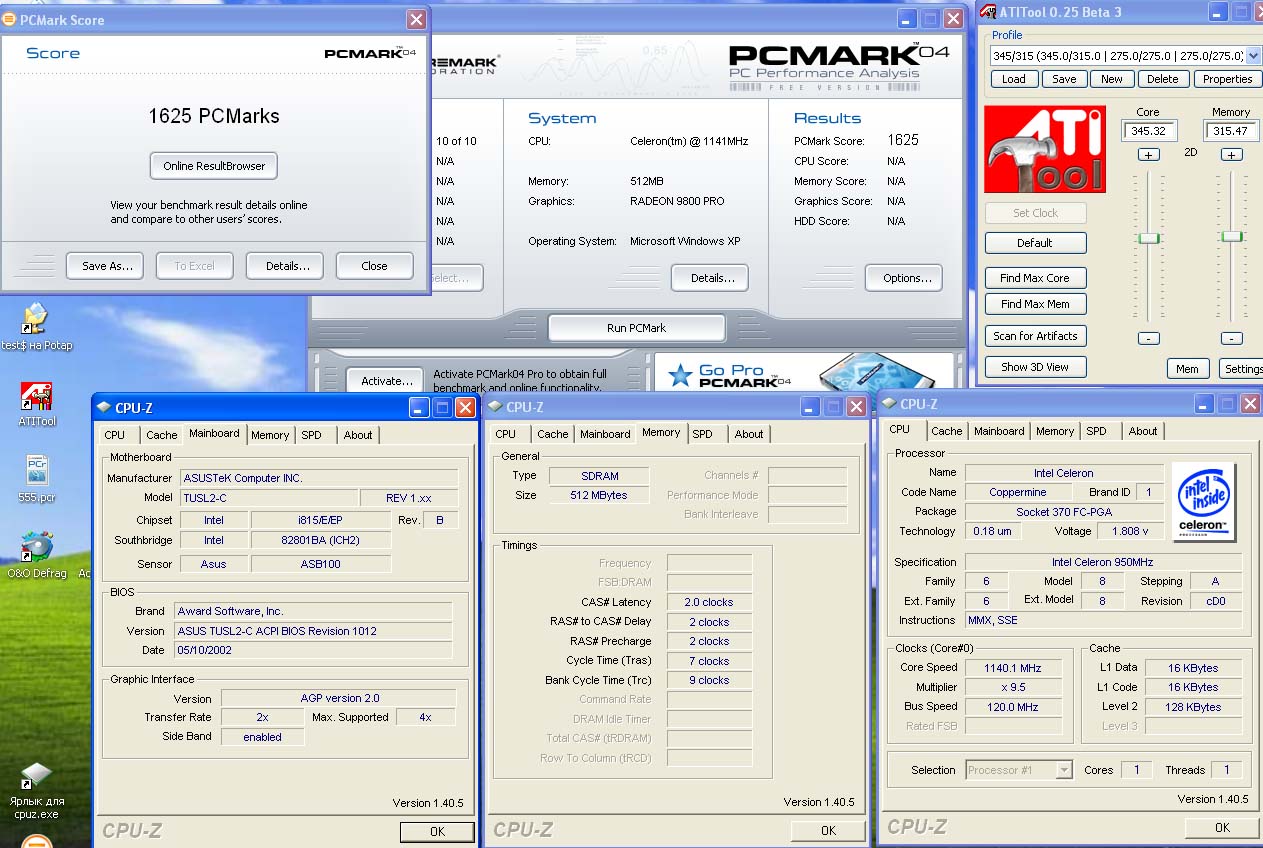This screenshot has height=848, width=1263.
Task: Click the 1625 PCMarks score text
Action: [214, 116]
